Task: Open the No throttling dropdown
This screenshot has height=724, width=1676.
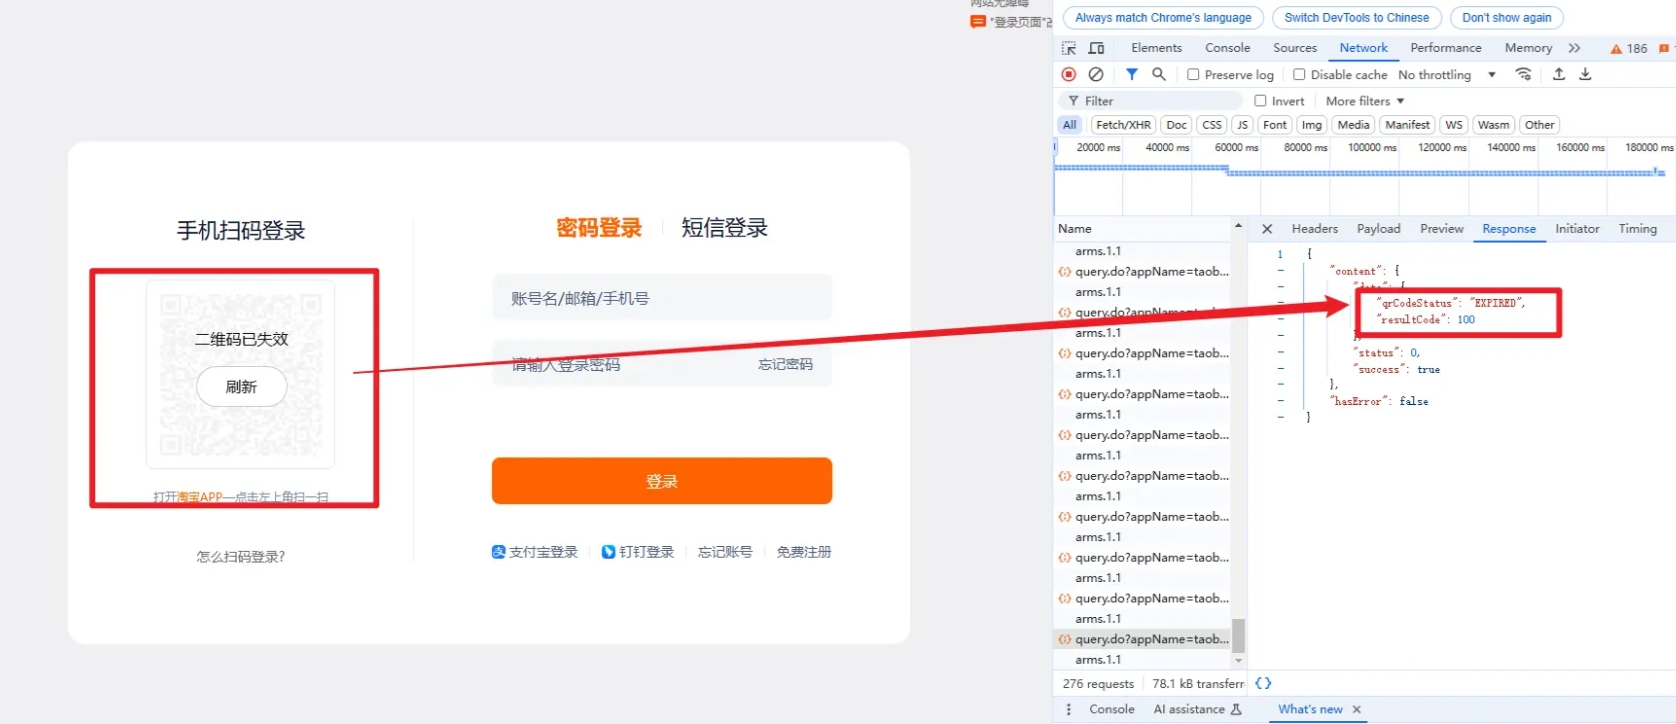Action: pyautogui.click(x=1447, y=75)
